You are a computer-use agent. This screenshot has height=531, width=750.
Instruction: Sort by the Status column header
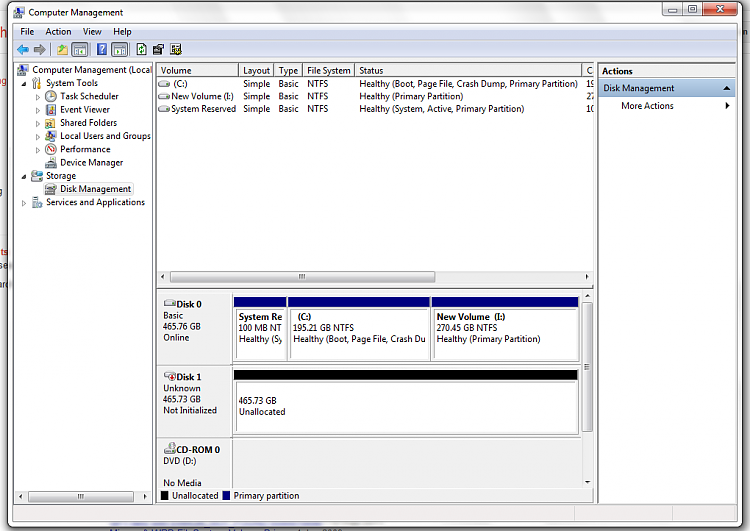click(x=468, y=70)
